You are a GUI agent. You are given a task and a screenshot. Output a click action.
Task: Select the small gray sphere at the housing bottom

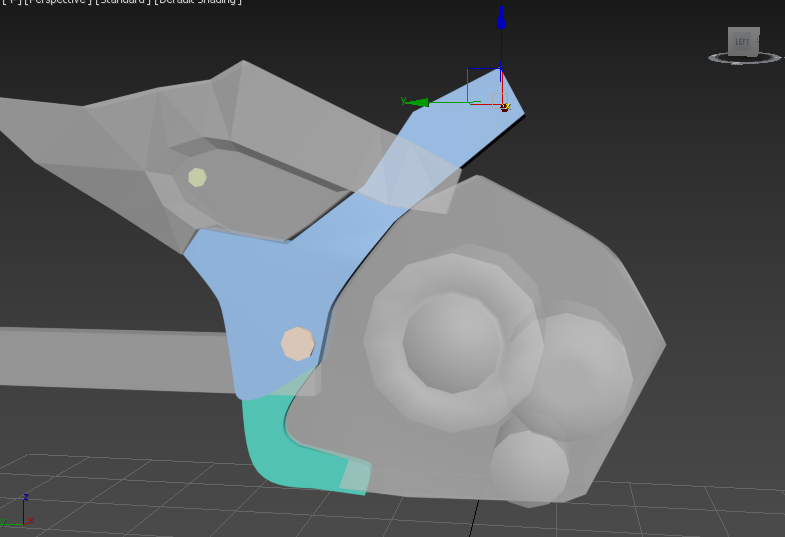529,468
